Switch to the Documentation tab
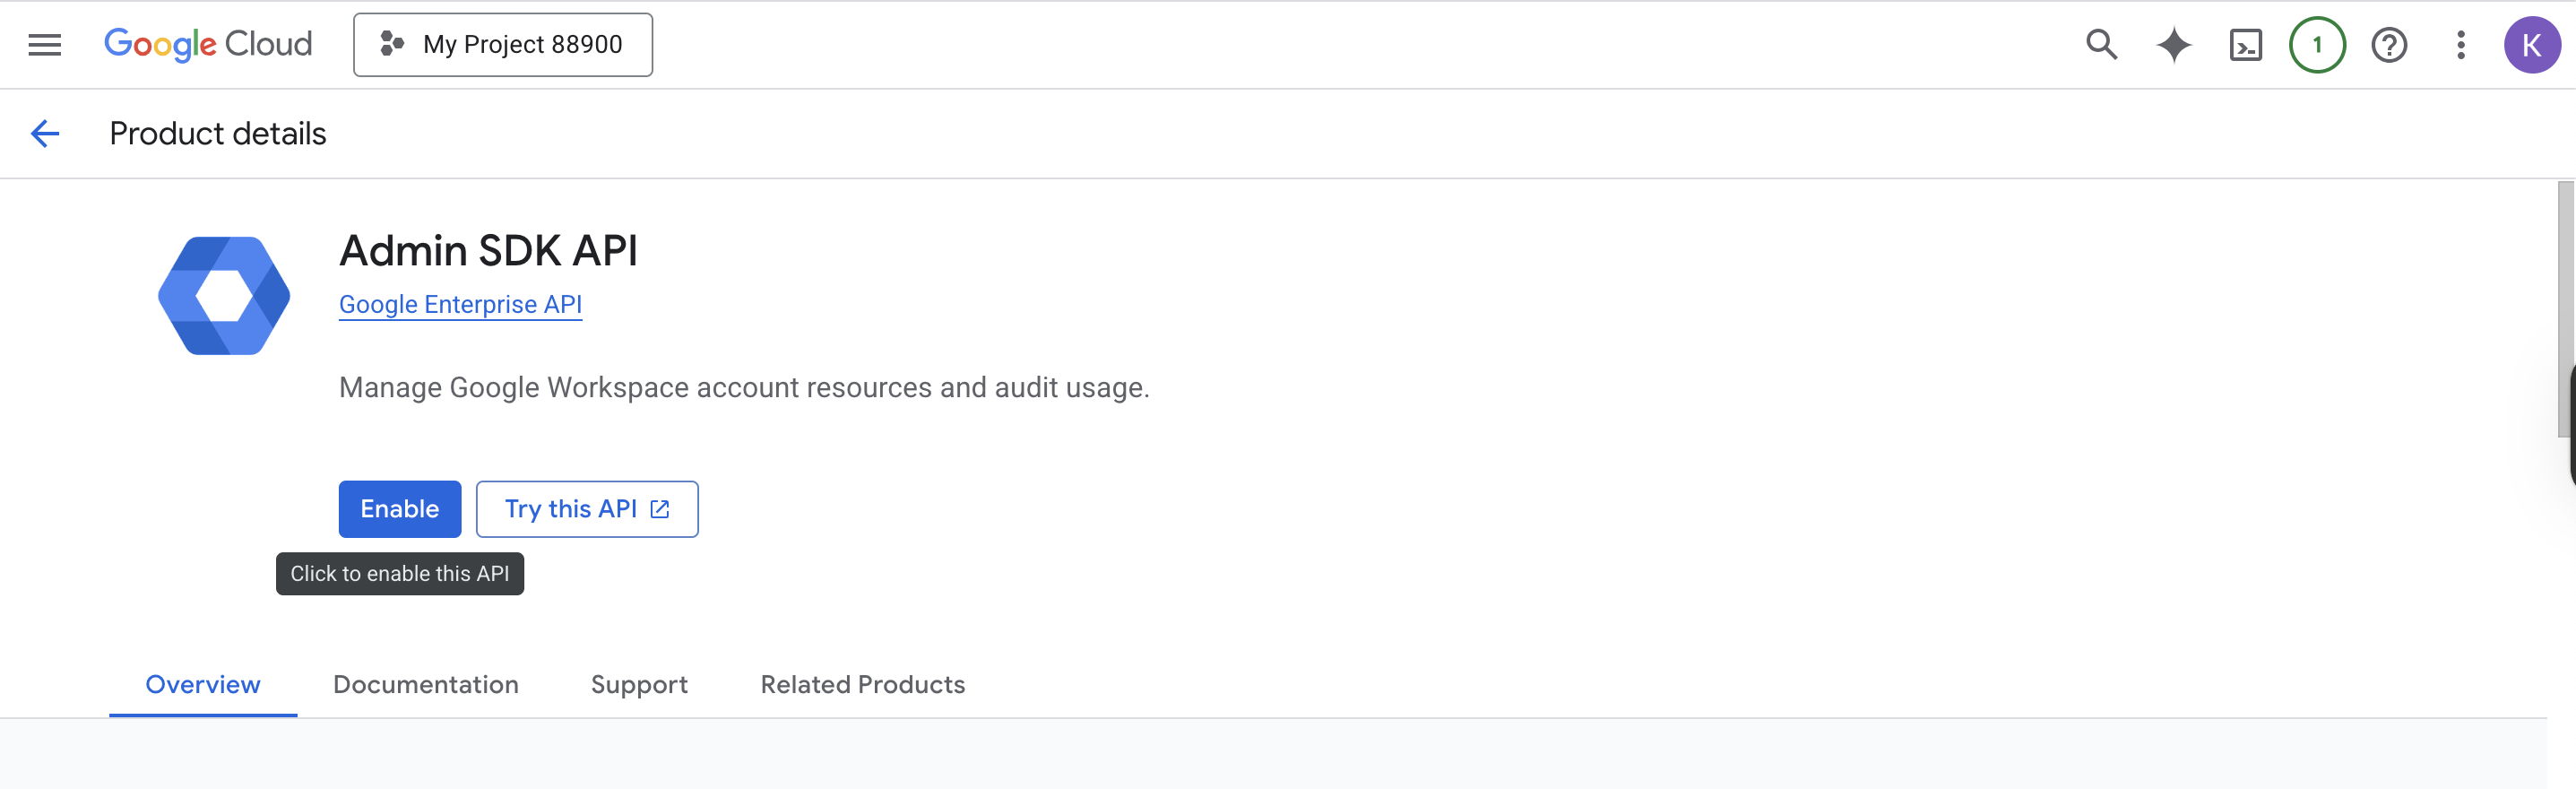 coord(426,684)
